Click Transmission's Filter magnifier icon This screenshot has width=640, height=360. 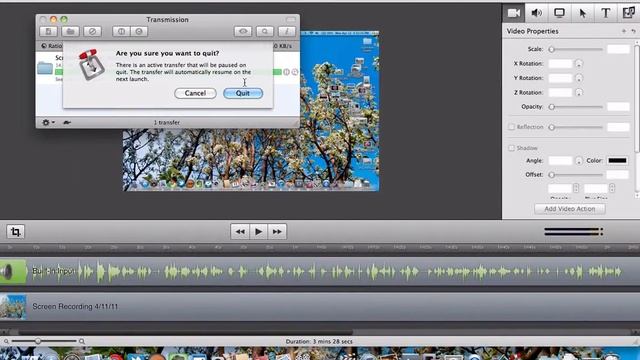(265, 31)
